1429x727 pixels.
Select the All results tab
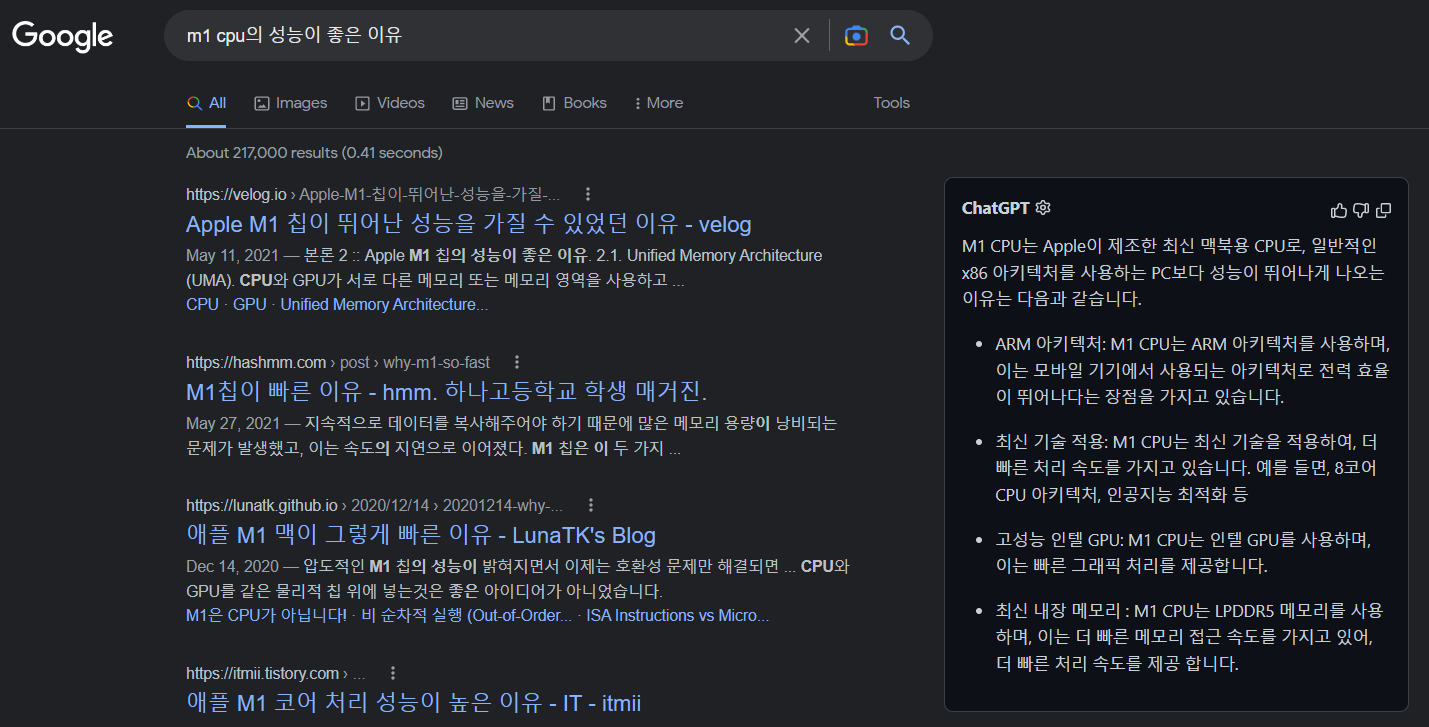206,103
